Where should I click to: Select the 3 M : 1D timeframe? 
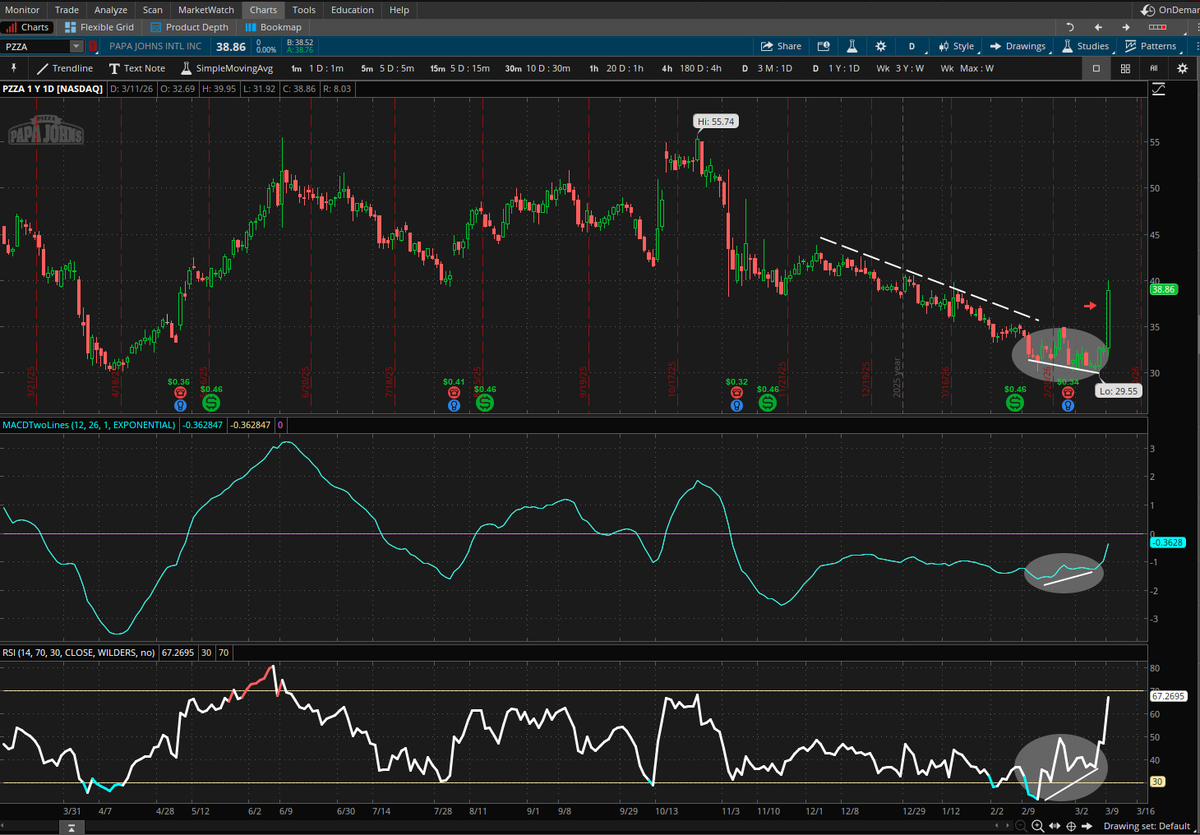[x=767, y=68]
